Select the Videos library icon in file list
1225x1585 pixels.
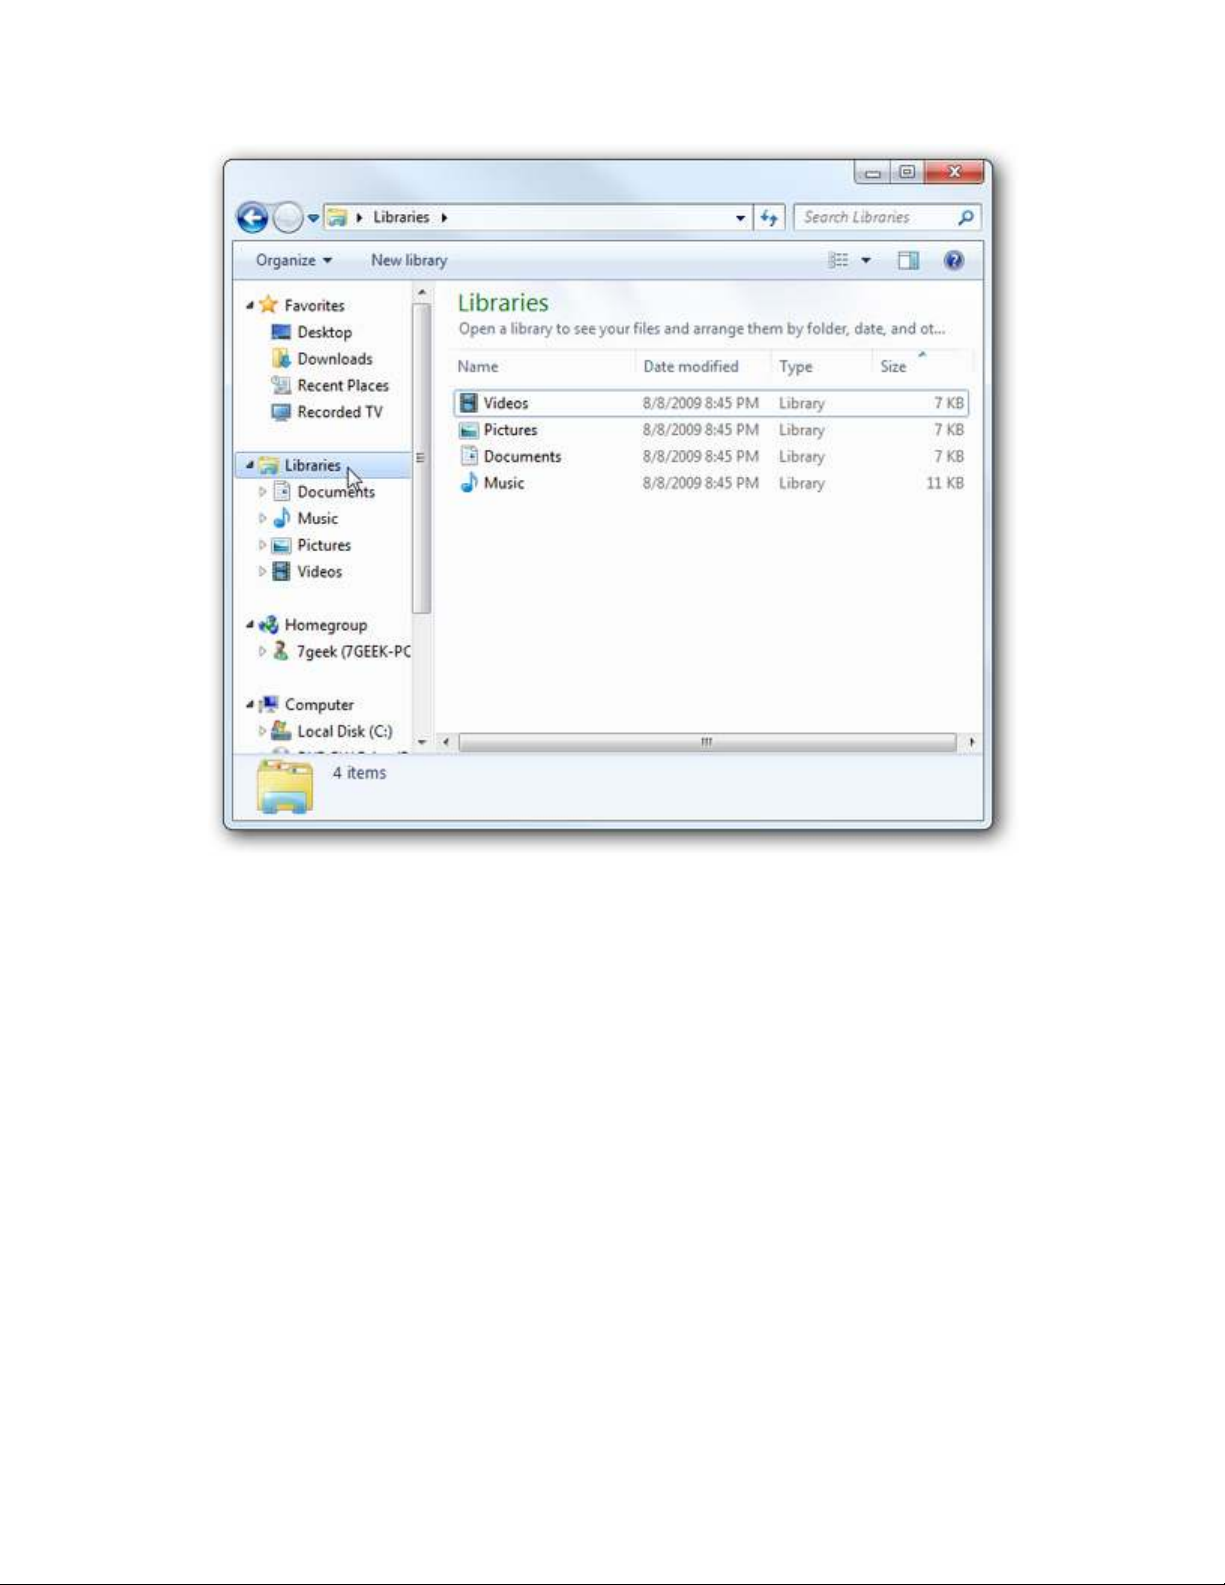pos(468,403)
